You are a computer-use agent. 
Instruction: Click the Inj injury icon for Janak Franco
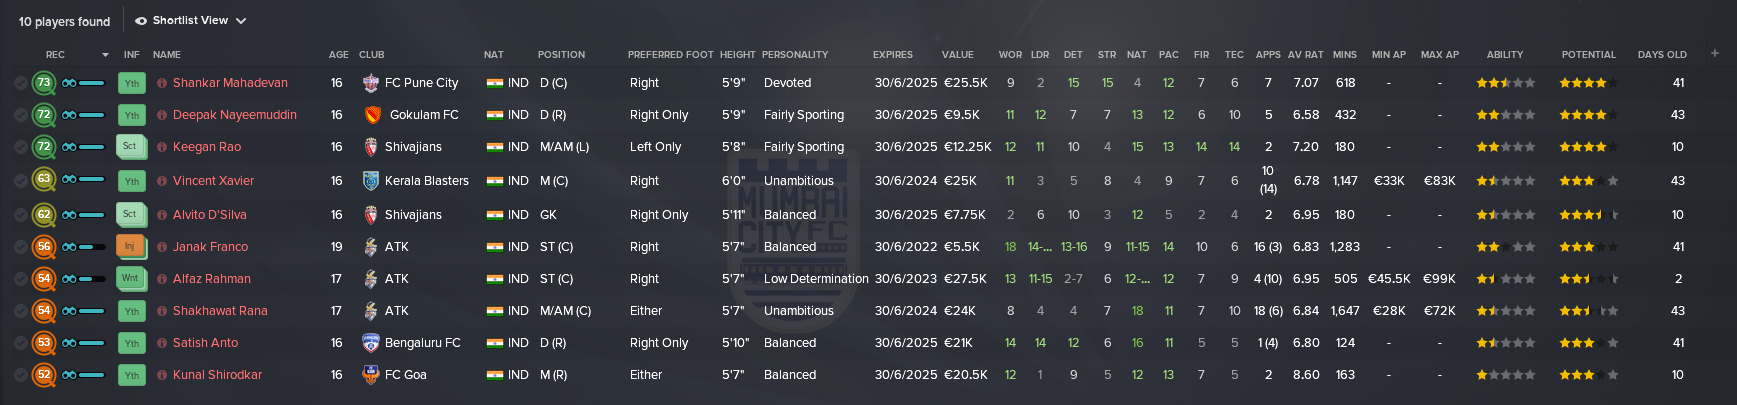[x=131, y=246]
